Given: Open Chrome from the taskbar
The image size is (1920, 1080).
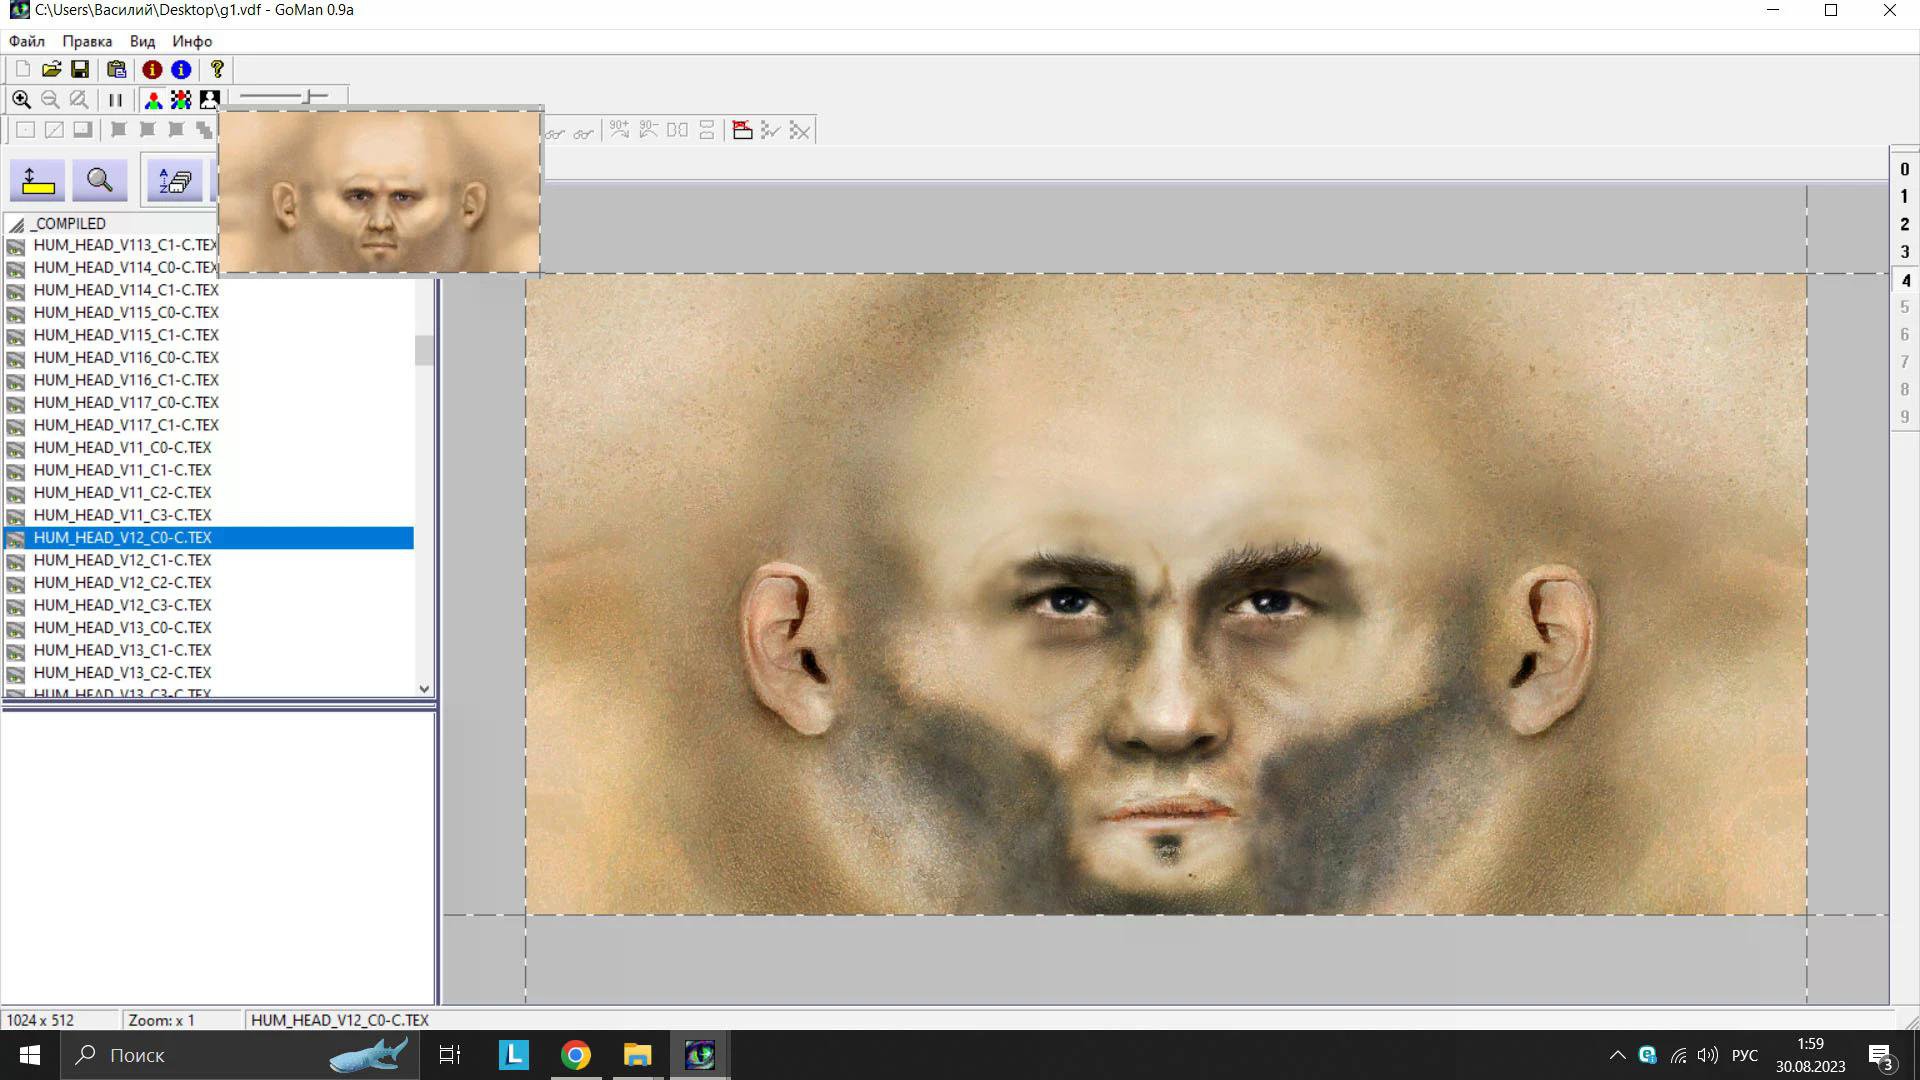Looking at the screenshot, I should pos(576,1055).
